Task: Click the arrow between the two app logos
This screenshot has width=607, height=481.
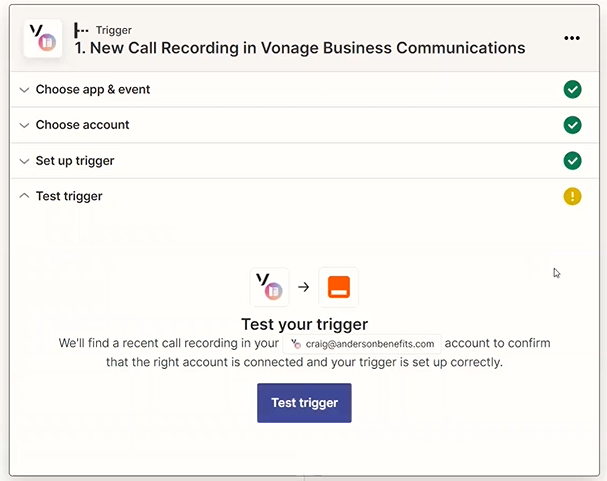Action: pyautogui.click(x=304, y=287)
